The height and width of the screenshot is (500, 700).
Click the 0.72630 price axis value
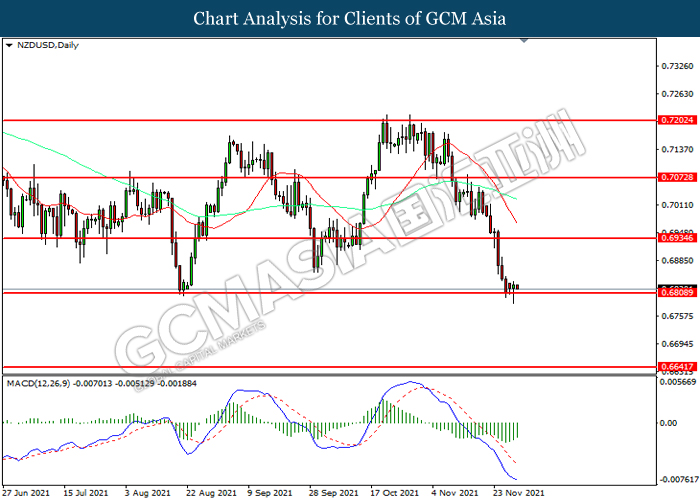tap(677, 94)
